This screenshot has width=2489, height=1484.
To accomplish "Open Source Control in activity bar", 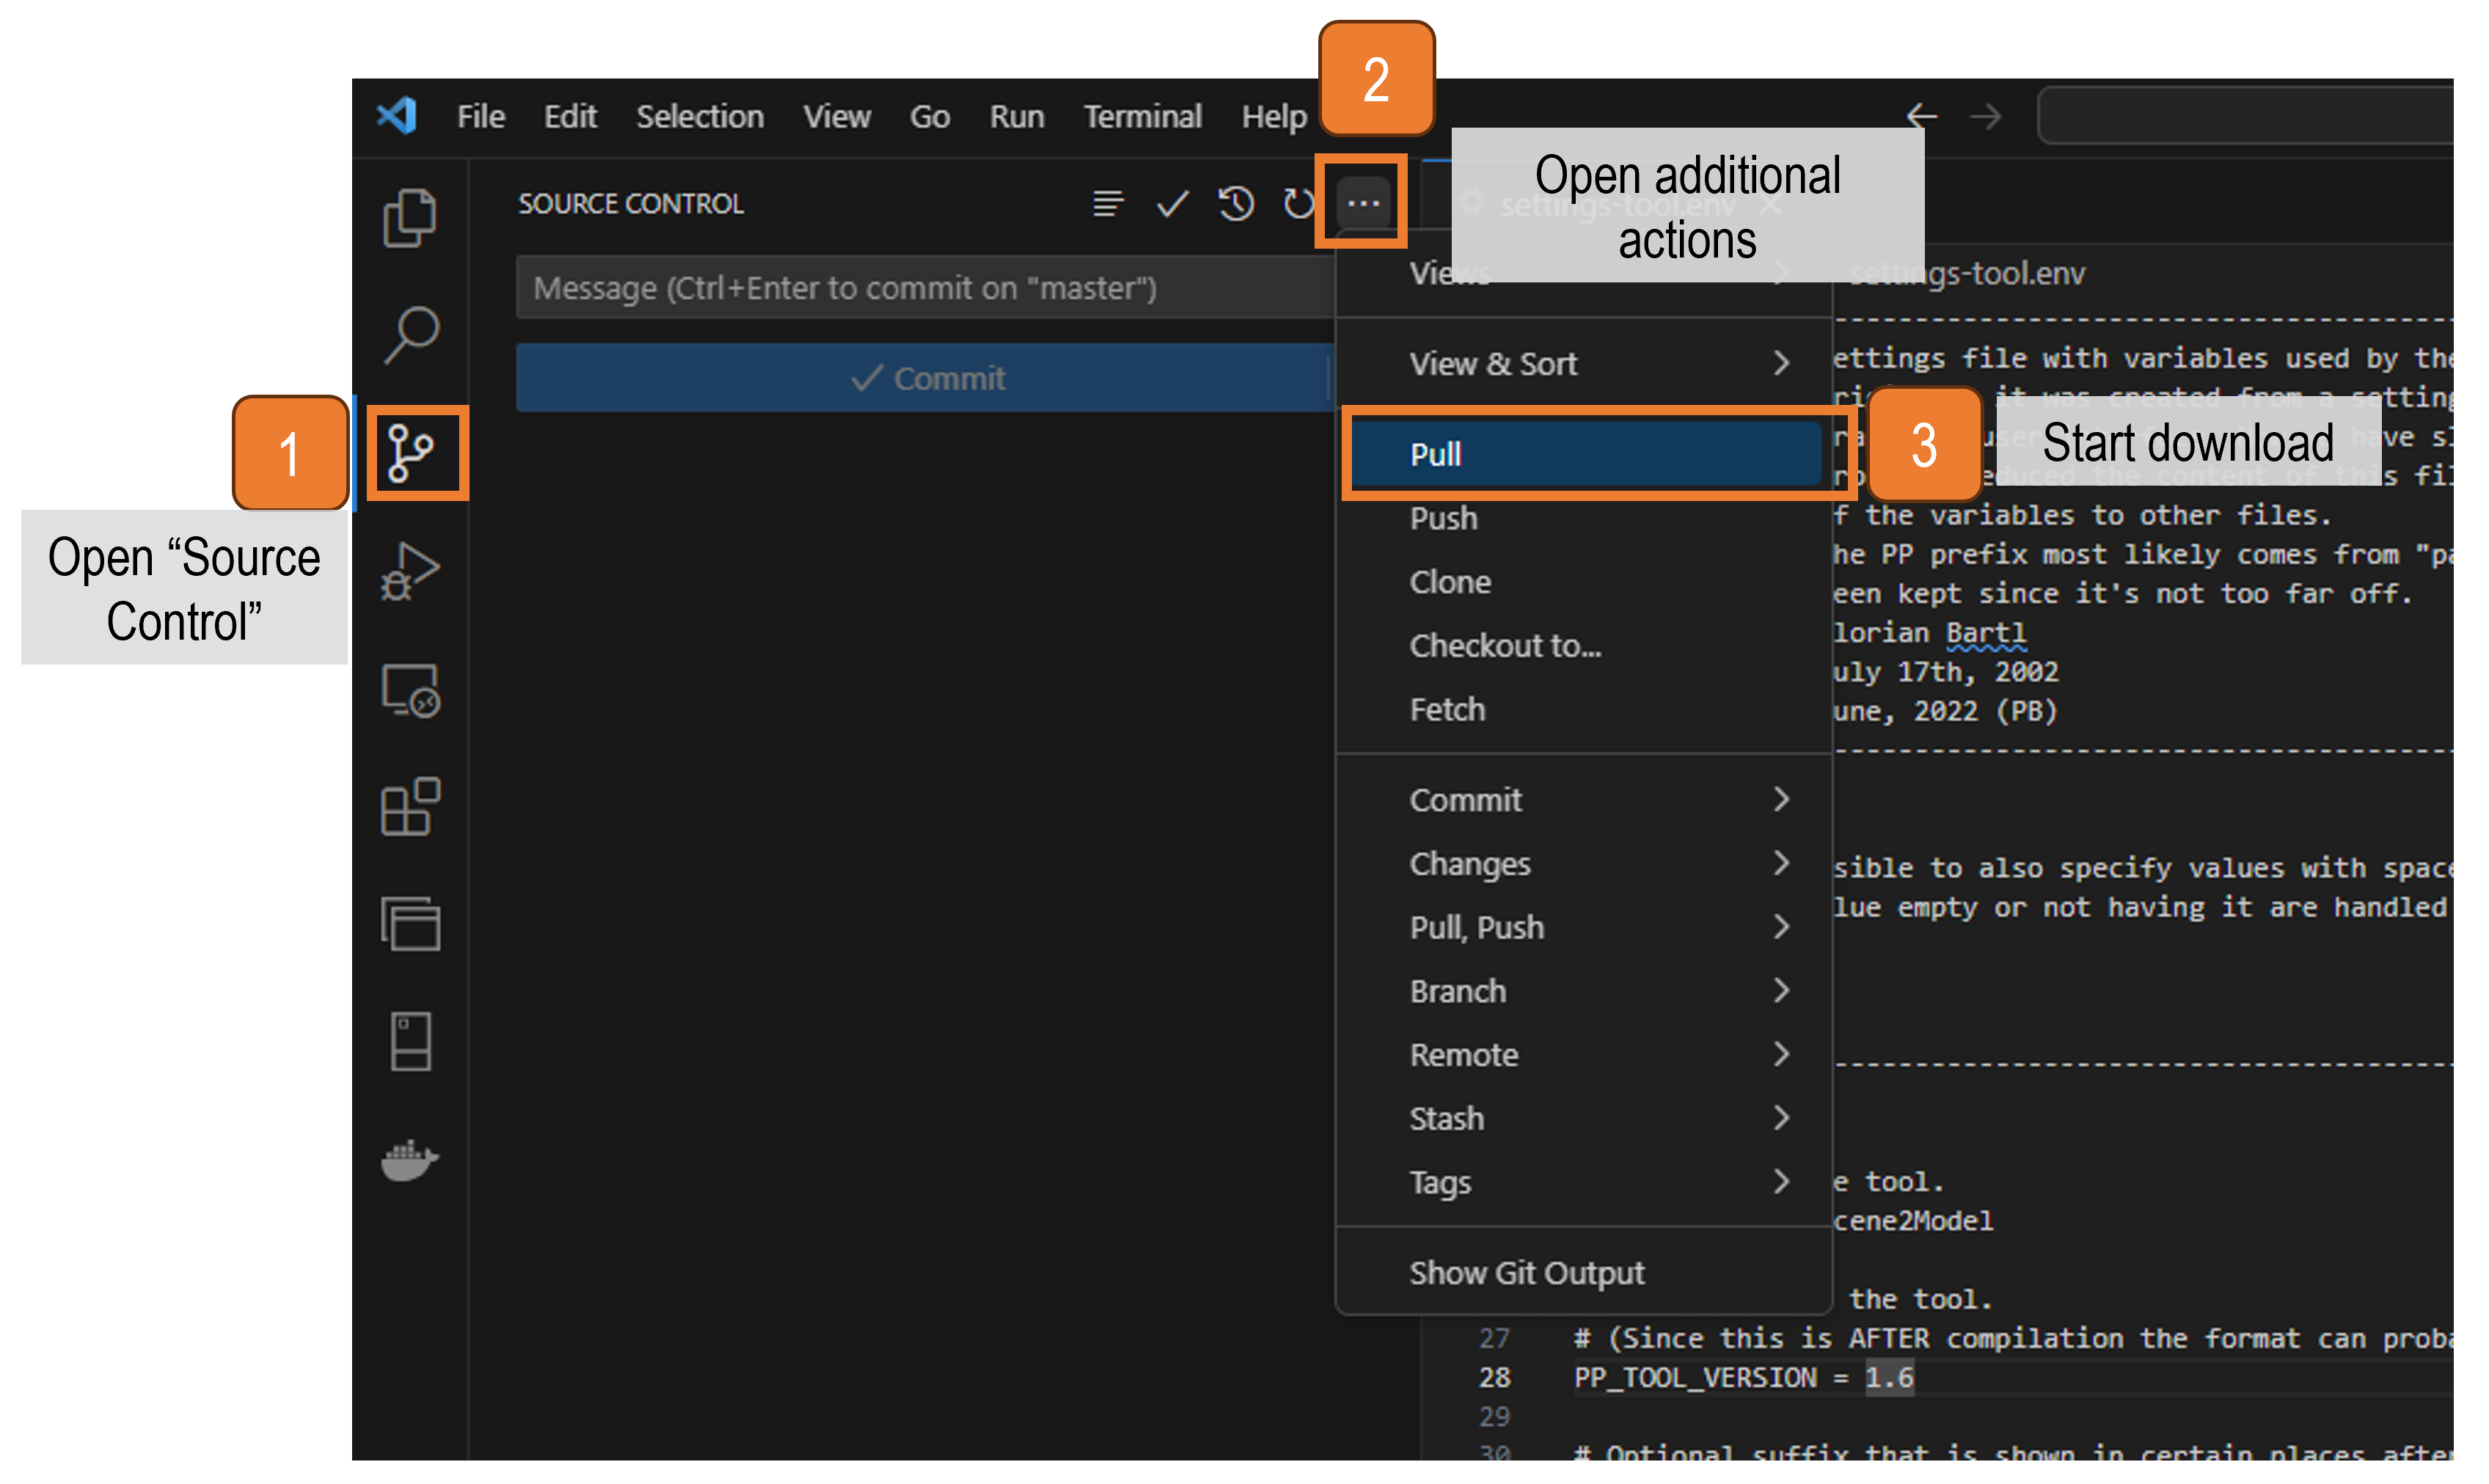I will click(412, 453).
